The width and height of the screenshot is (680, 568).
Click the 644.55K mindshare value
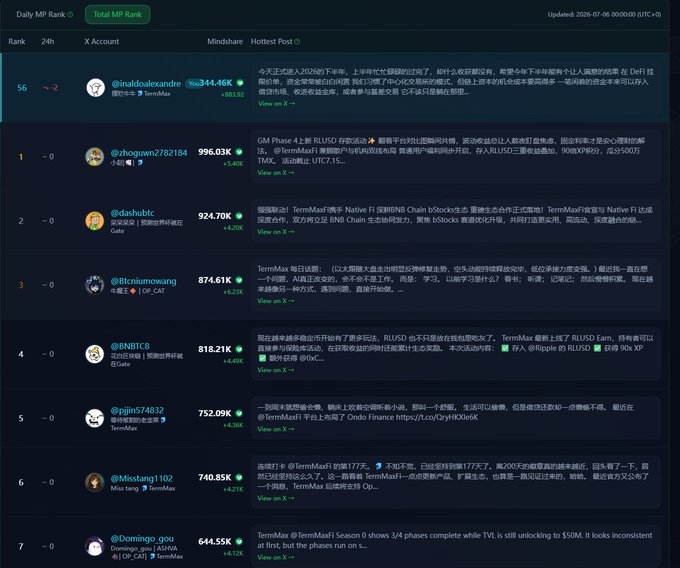tap(215, 541)
